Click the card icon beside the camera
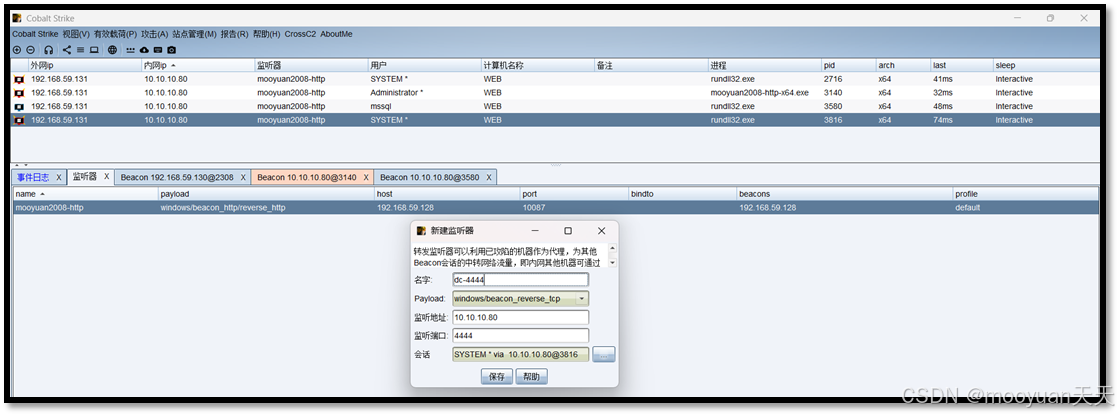The image size is (1119, 416). (158, 50)
